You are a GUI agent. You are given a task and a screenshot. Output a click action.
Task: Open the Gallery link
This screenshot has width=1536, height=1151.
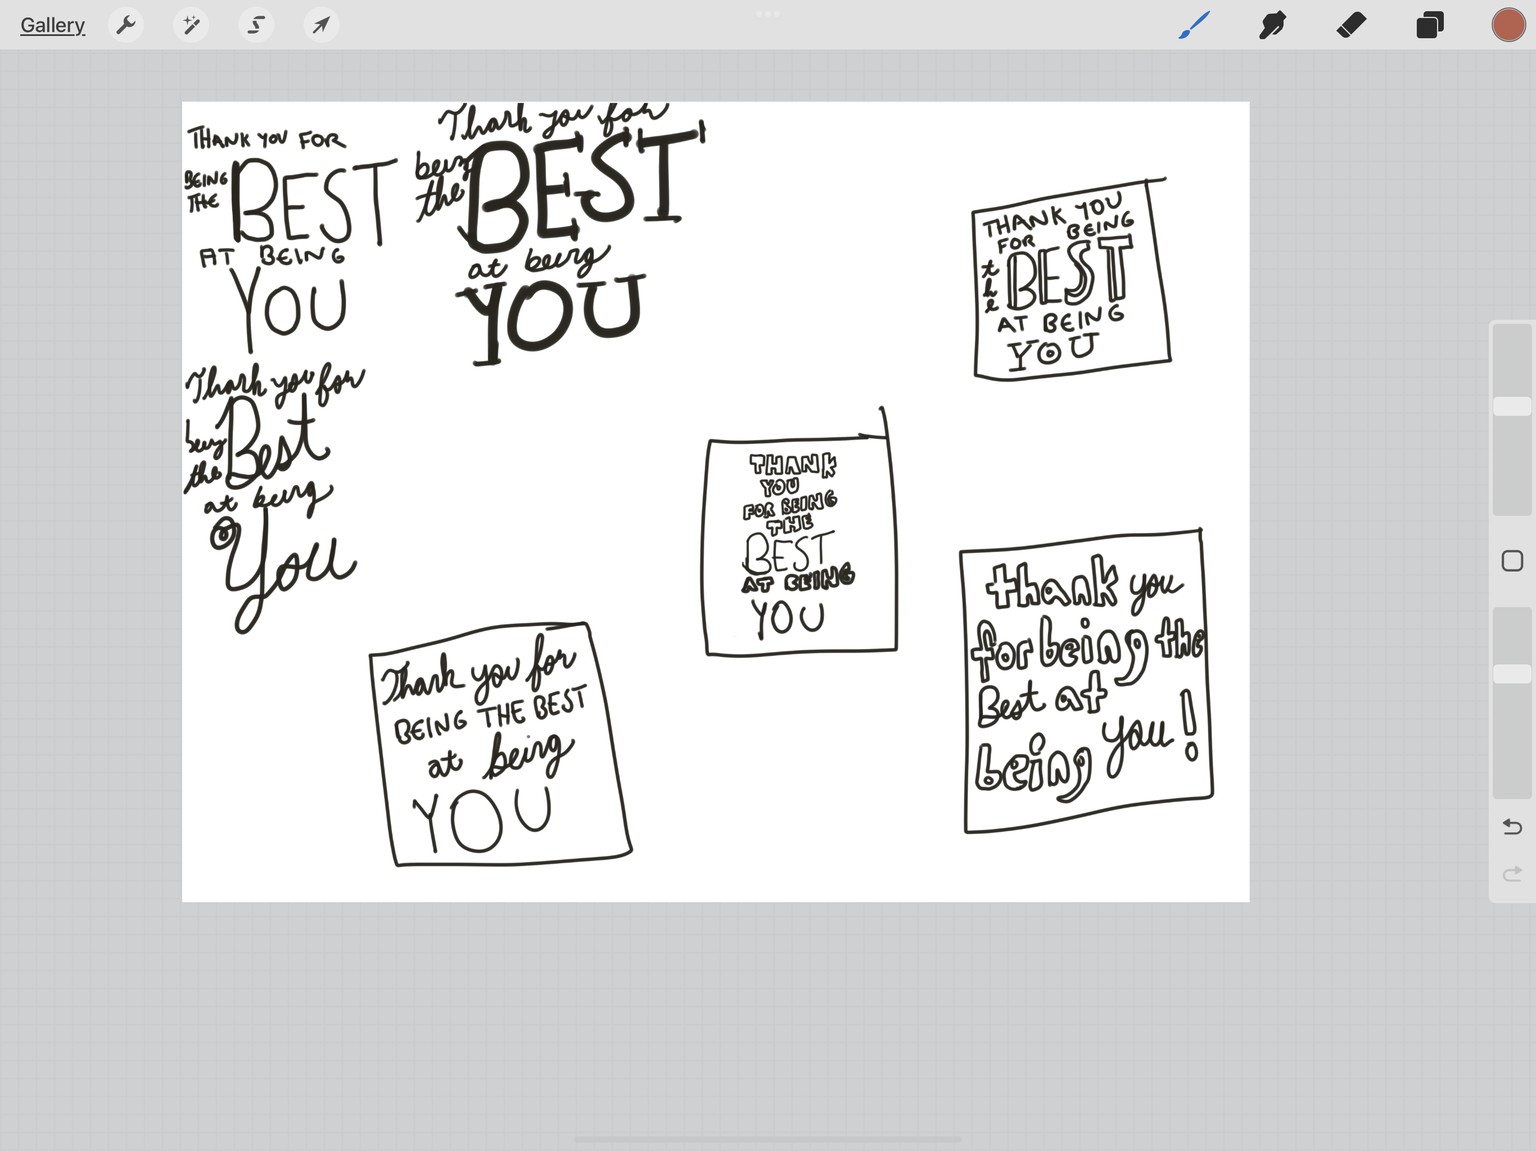52,25
